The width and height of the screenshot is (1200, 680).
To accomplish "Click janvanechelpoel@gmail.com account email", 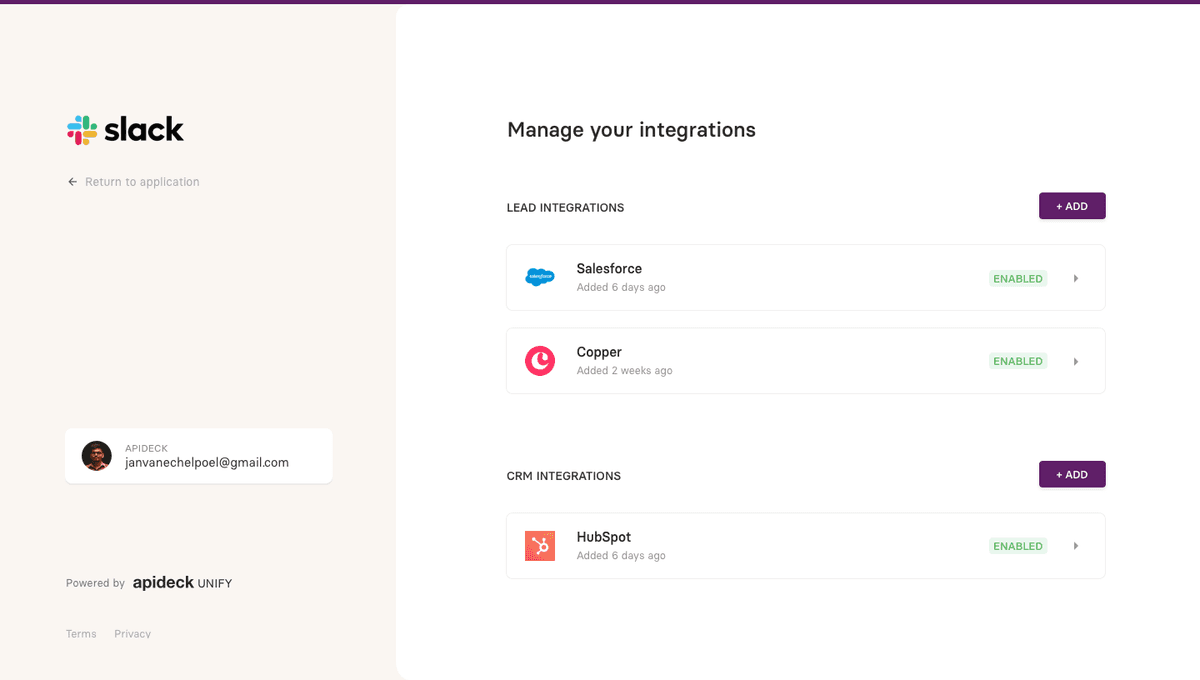I will click(207, 463).
